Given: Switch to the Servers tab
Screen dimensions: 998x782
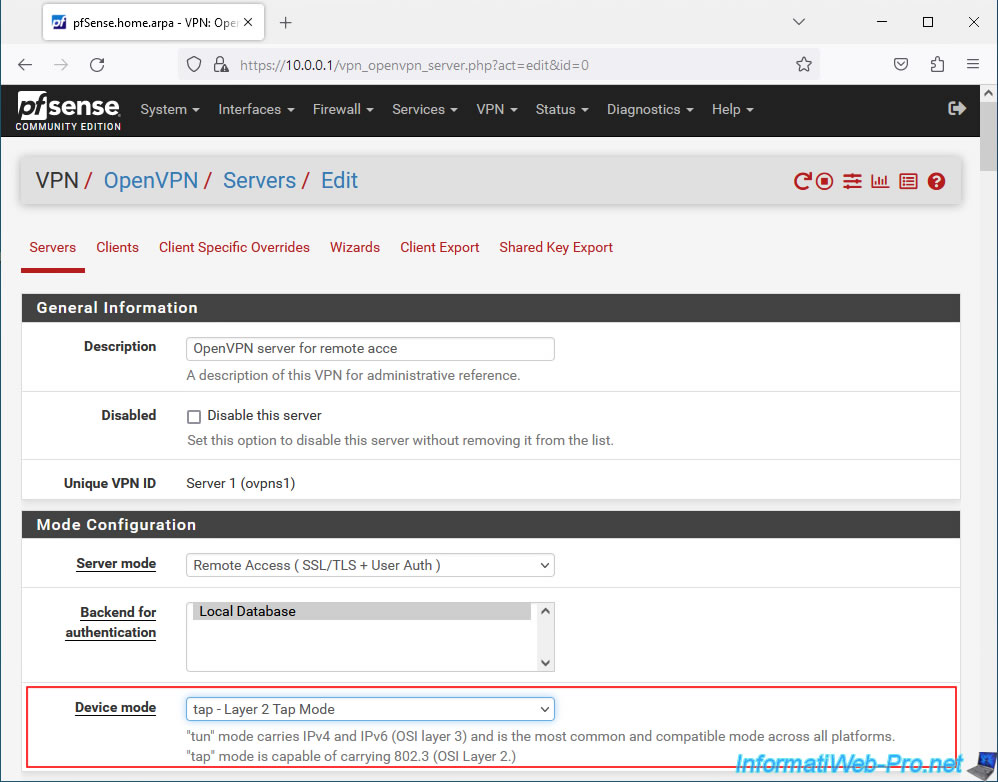Looking at the screenshot, I should click(53, 248).
